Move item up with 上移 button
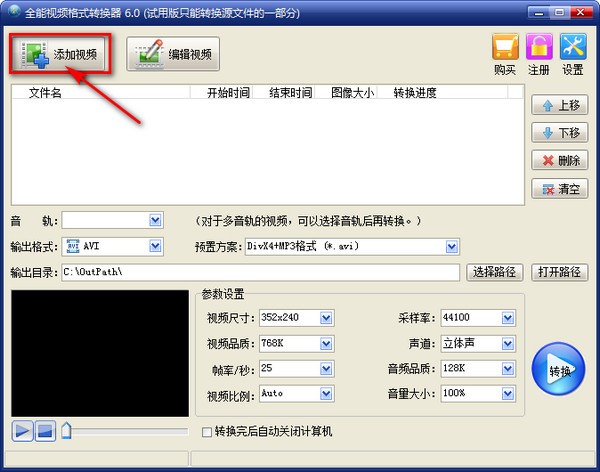 tap(559, 105)
